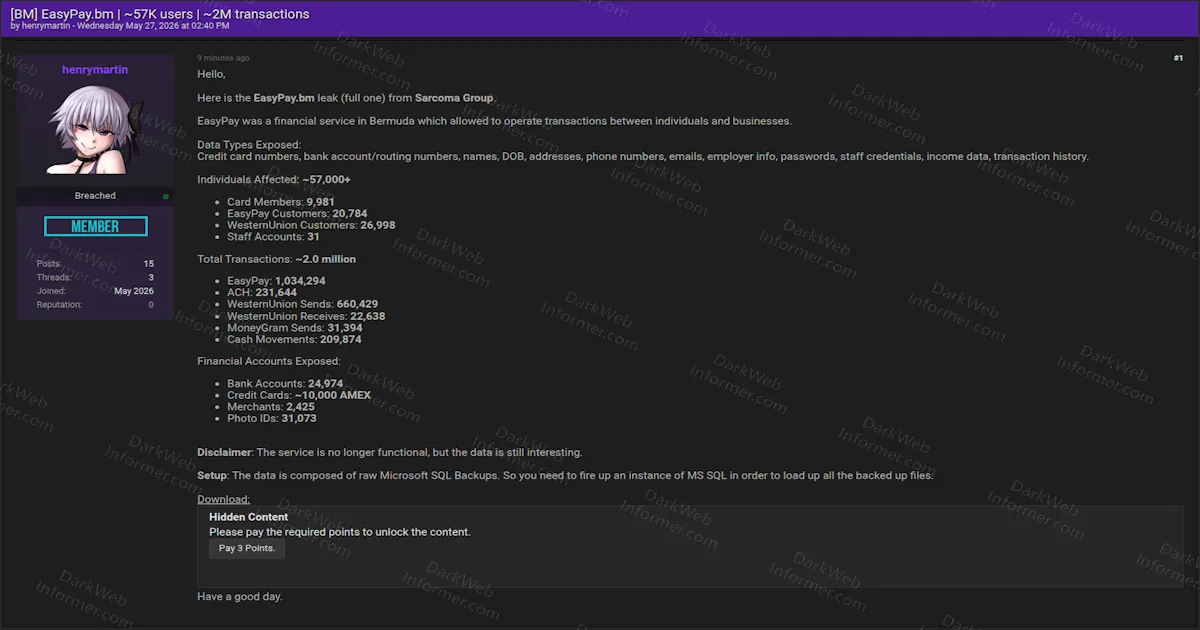Screen dimensions: 1200x630
Task: Click the bold 'Disclaimer' label
Action: coord(224,453)
